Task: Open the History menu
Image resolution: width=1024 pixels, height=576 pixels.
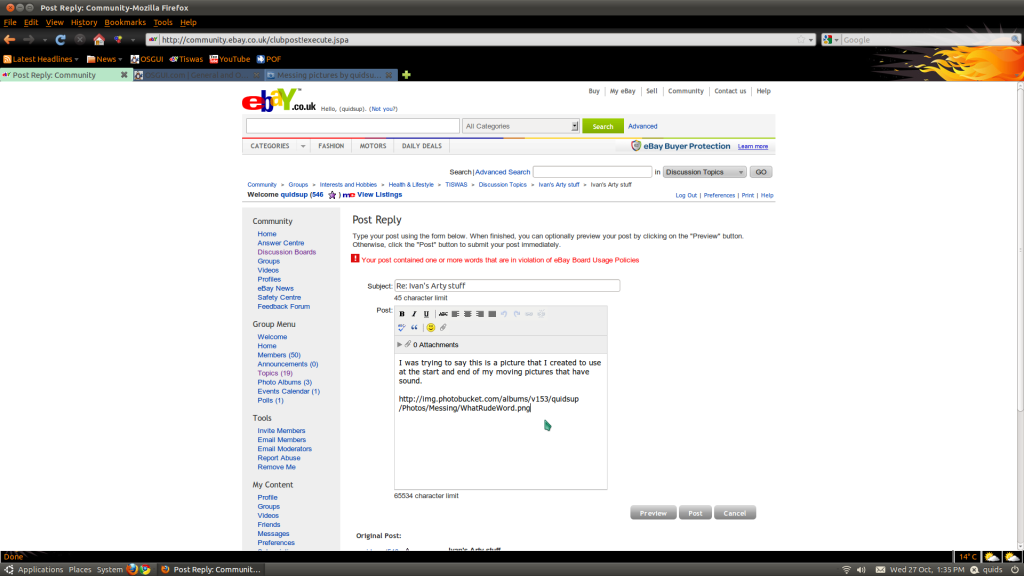Action: coord(84,22)
